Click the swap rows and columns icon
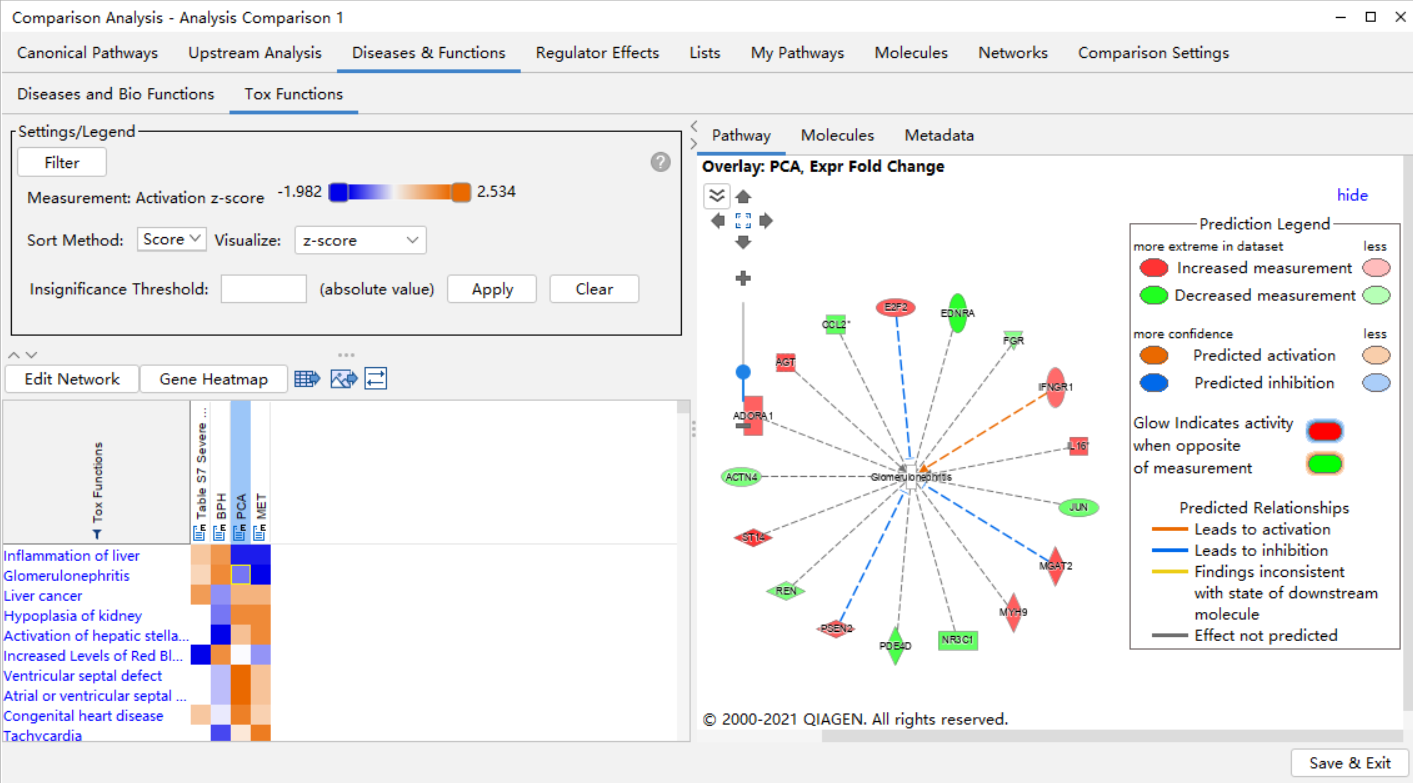1413x783 pixels. click(x=376, y=379)
